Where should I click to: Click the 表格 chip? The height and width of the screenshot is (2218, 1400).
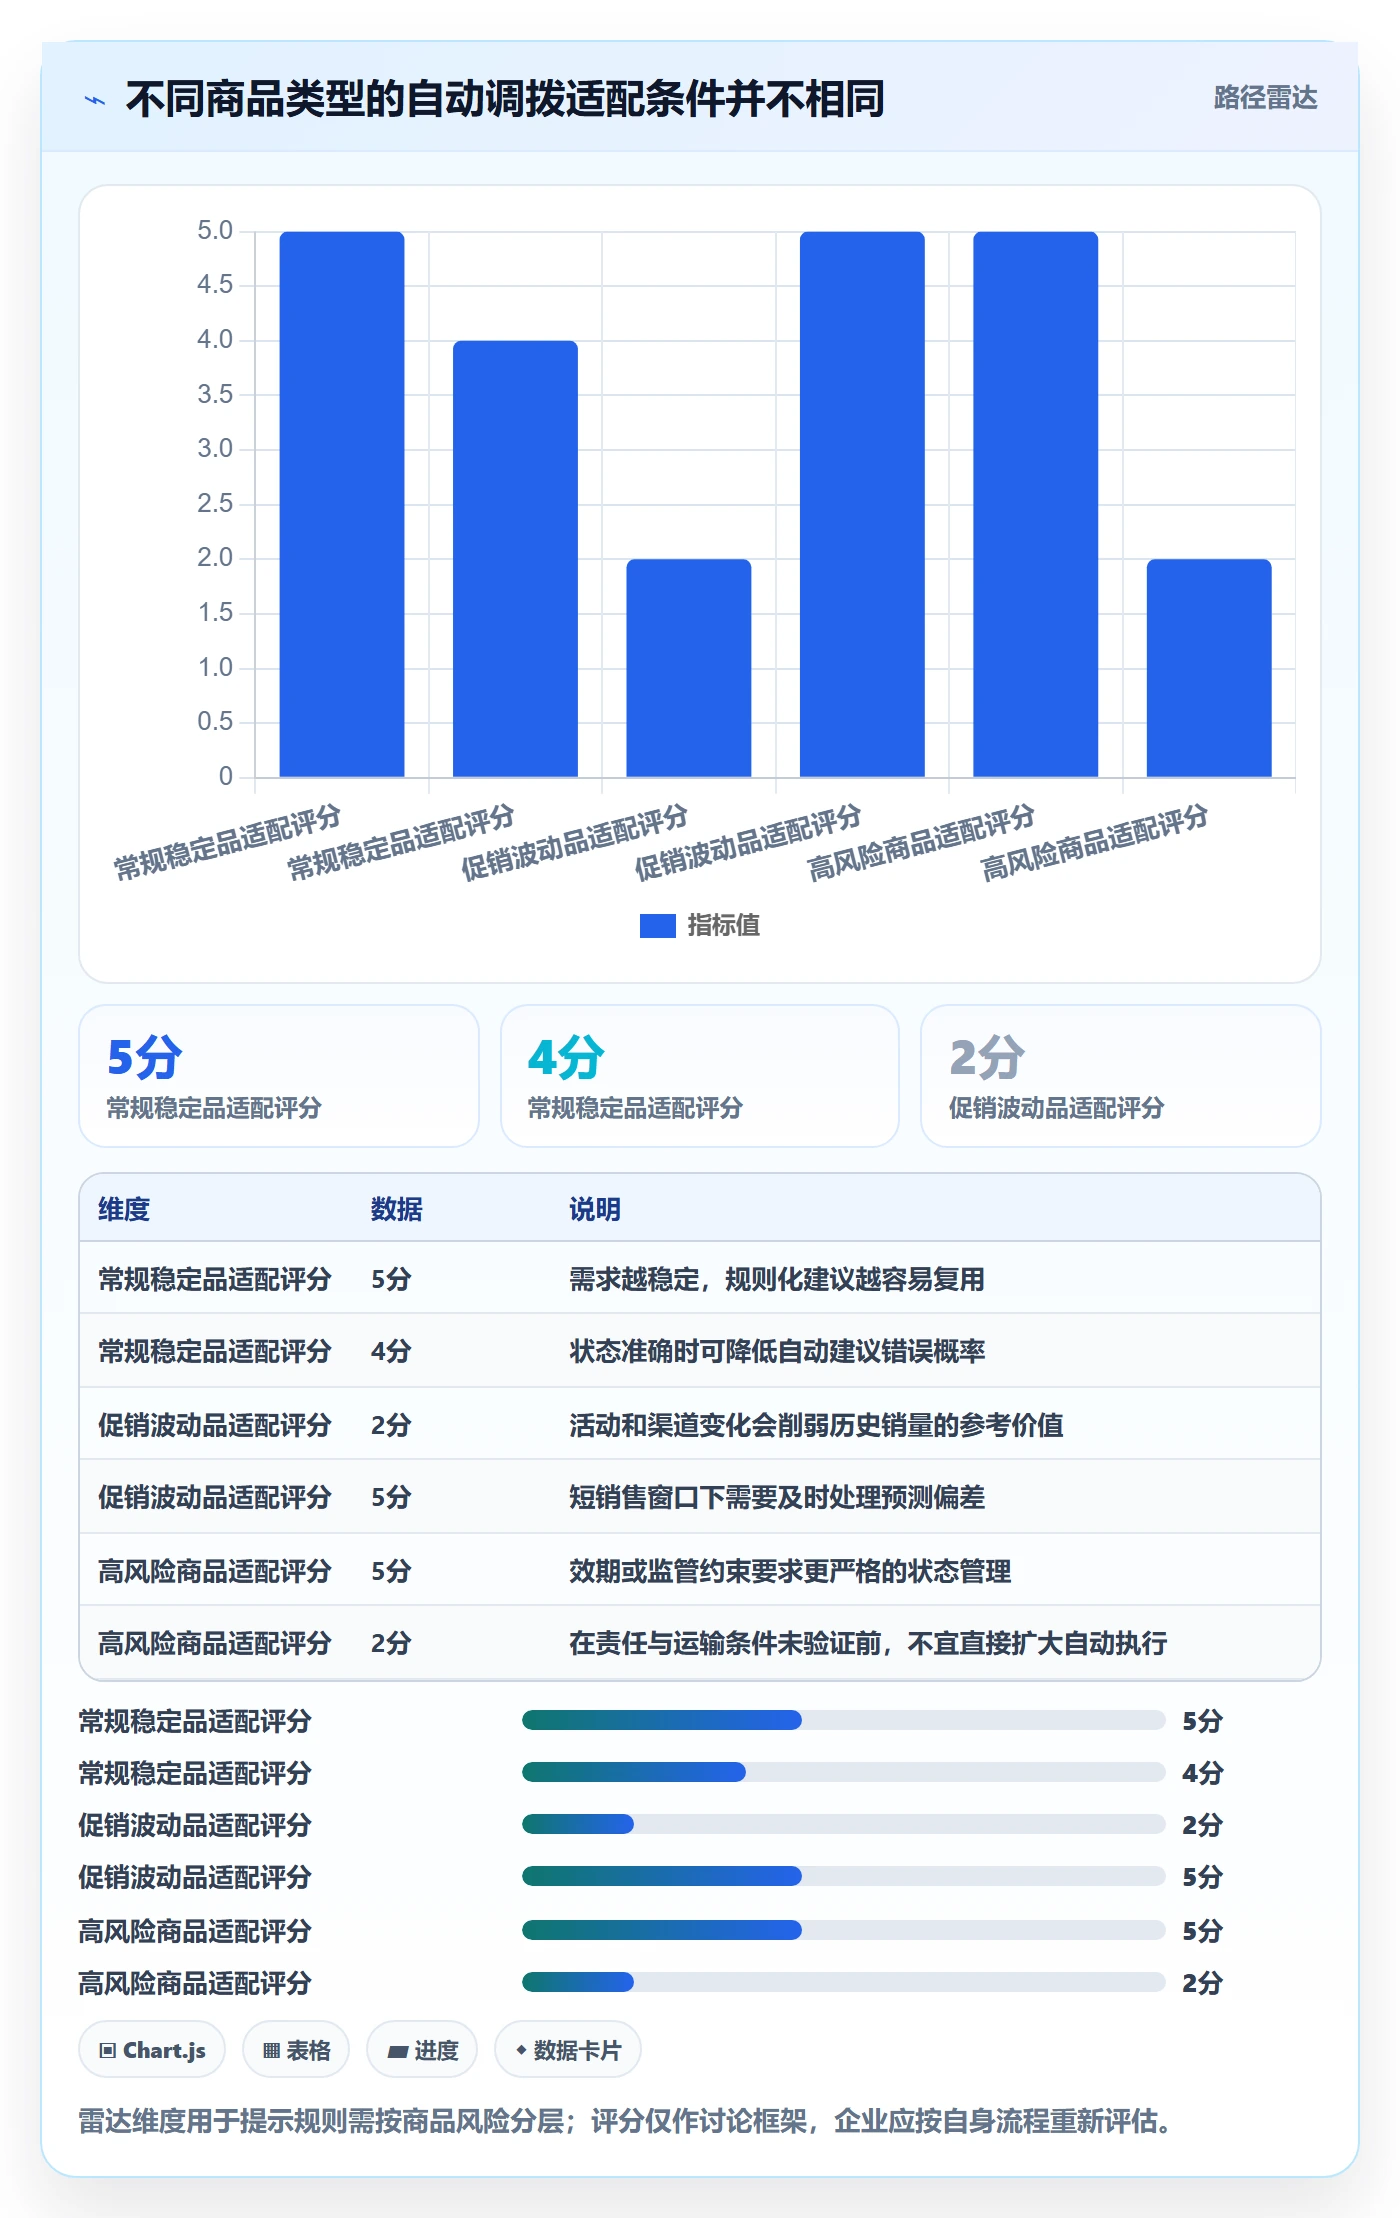[x=296, y=2050]
